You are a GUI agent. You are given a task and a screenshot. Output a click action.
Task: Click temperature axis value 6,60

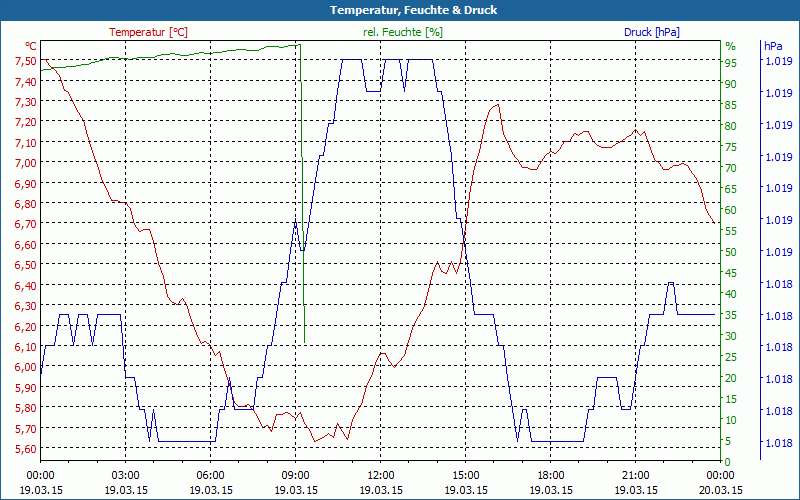coord(26,244)
